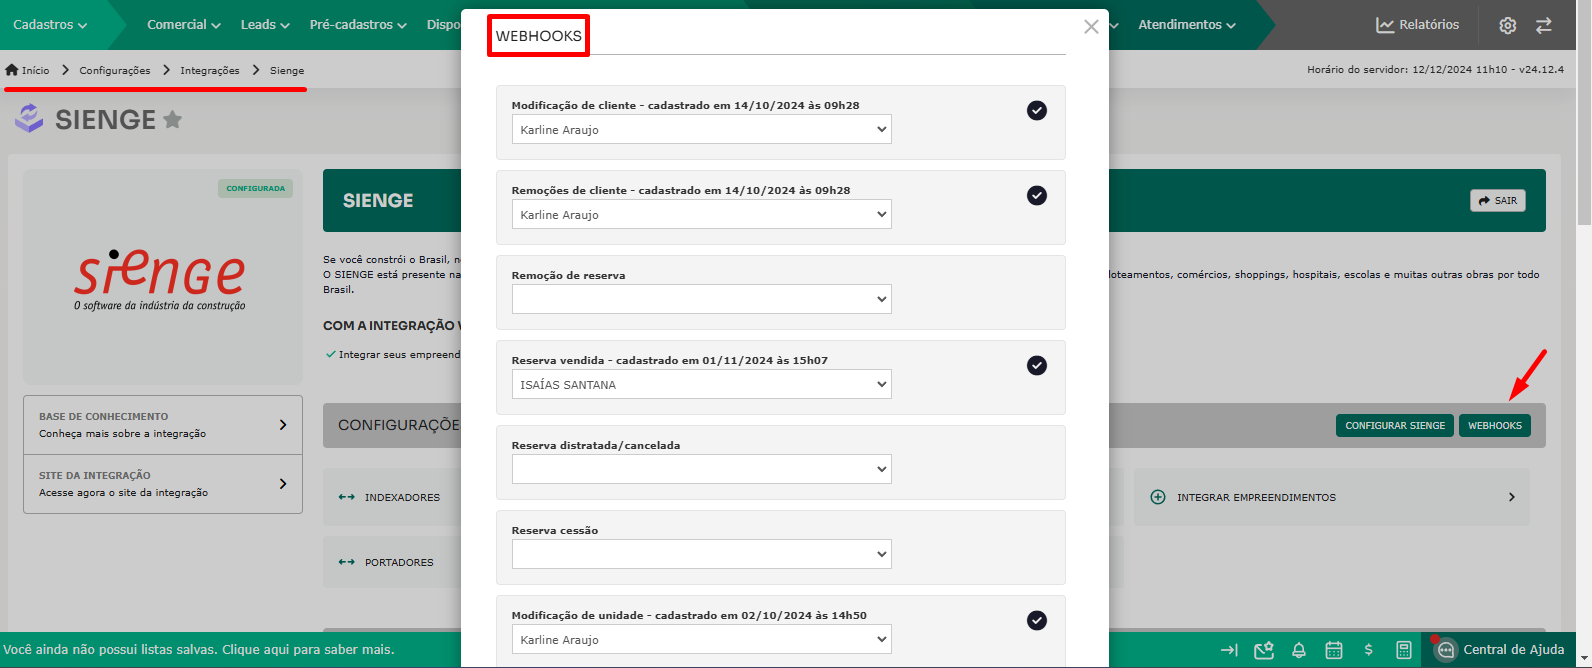Screen dimensions: 1592x668
Task: Toggle check mark for Modificação de cliente
Action: click(1037, 110)
